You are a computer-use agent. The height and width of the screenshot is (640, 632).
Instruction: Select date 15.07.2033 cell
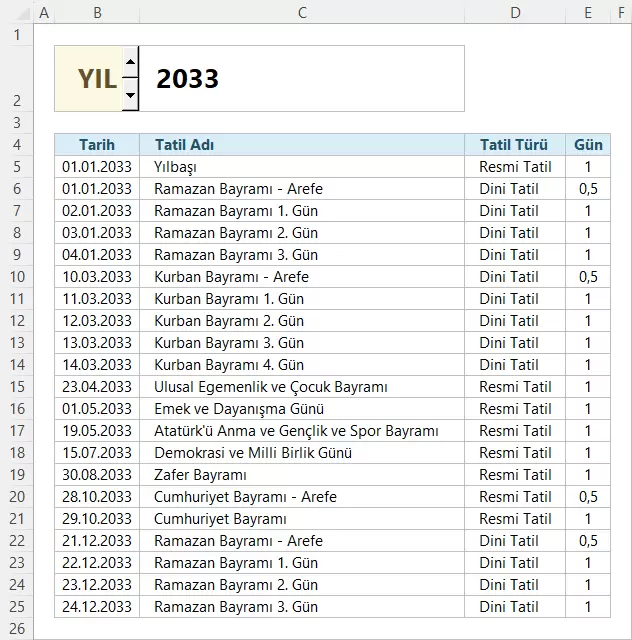97,453
